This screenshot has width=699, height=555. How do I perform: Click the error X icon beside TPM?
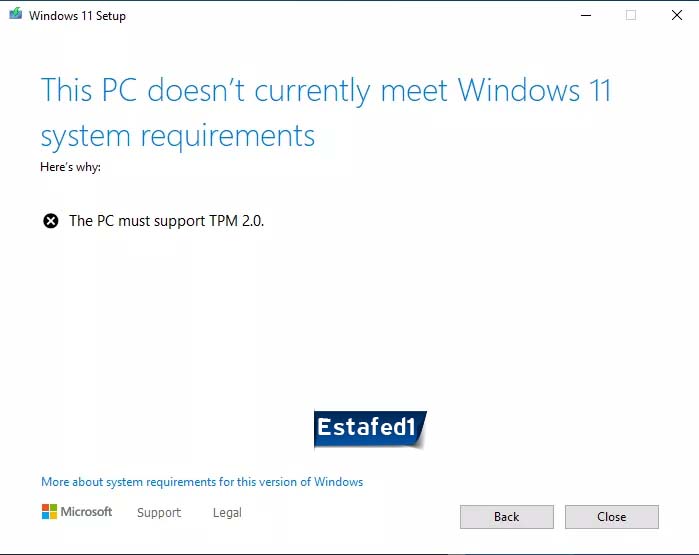pos(51,221)
